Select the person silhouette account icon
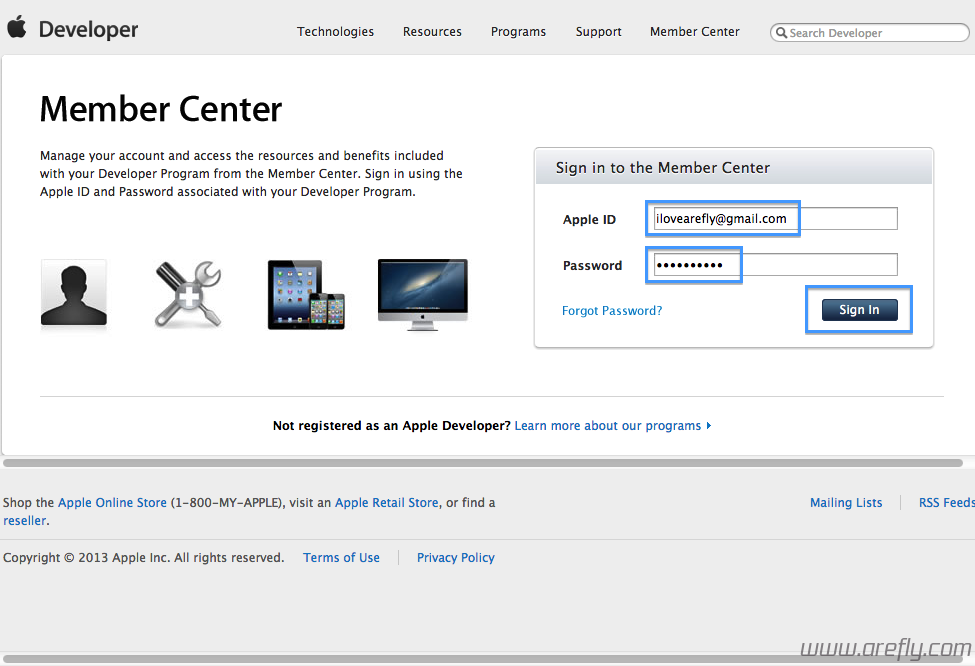Image resolution: width=975 pixels, height=666 pixels. [74, 294]
